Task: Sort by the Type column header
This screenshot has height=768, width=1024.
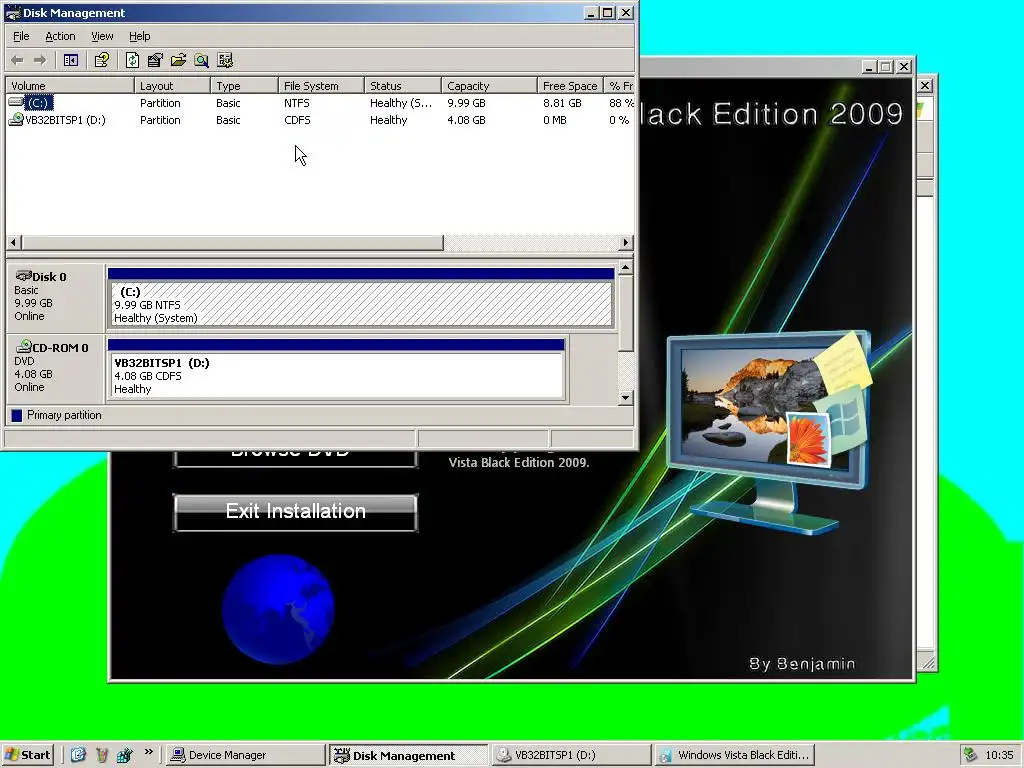Action: (244, 86)
